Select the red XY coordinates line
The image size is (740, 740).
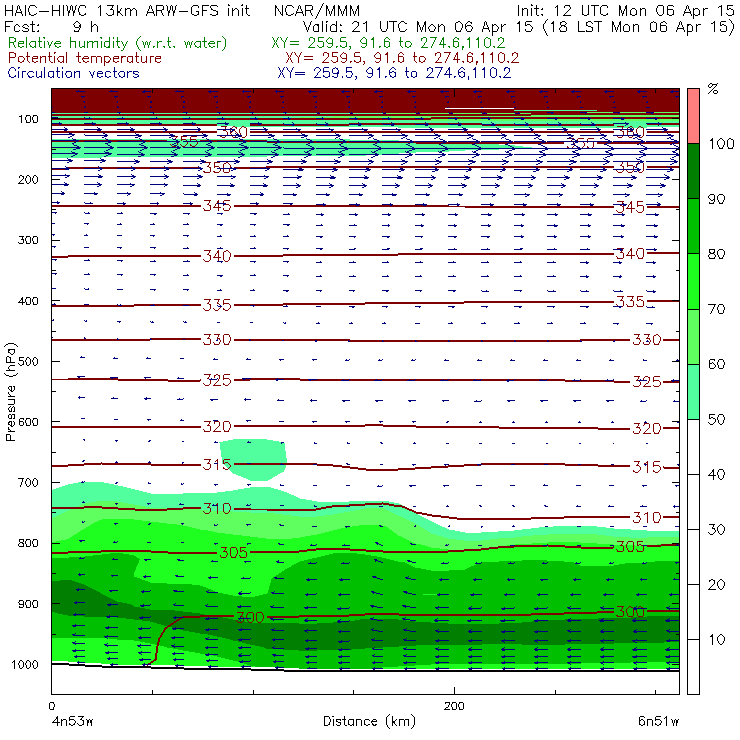402,58
